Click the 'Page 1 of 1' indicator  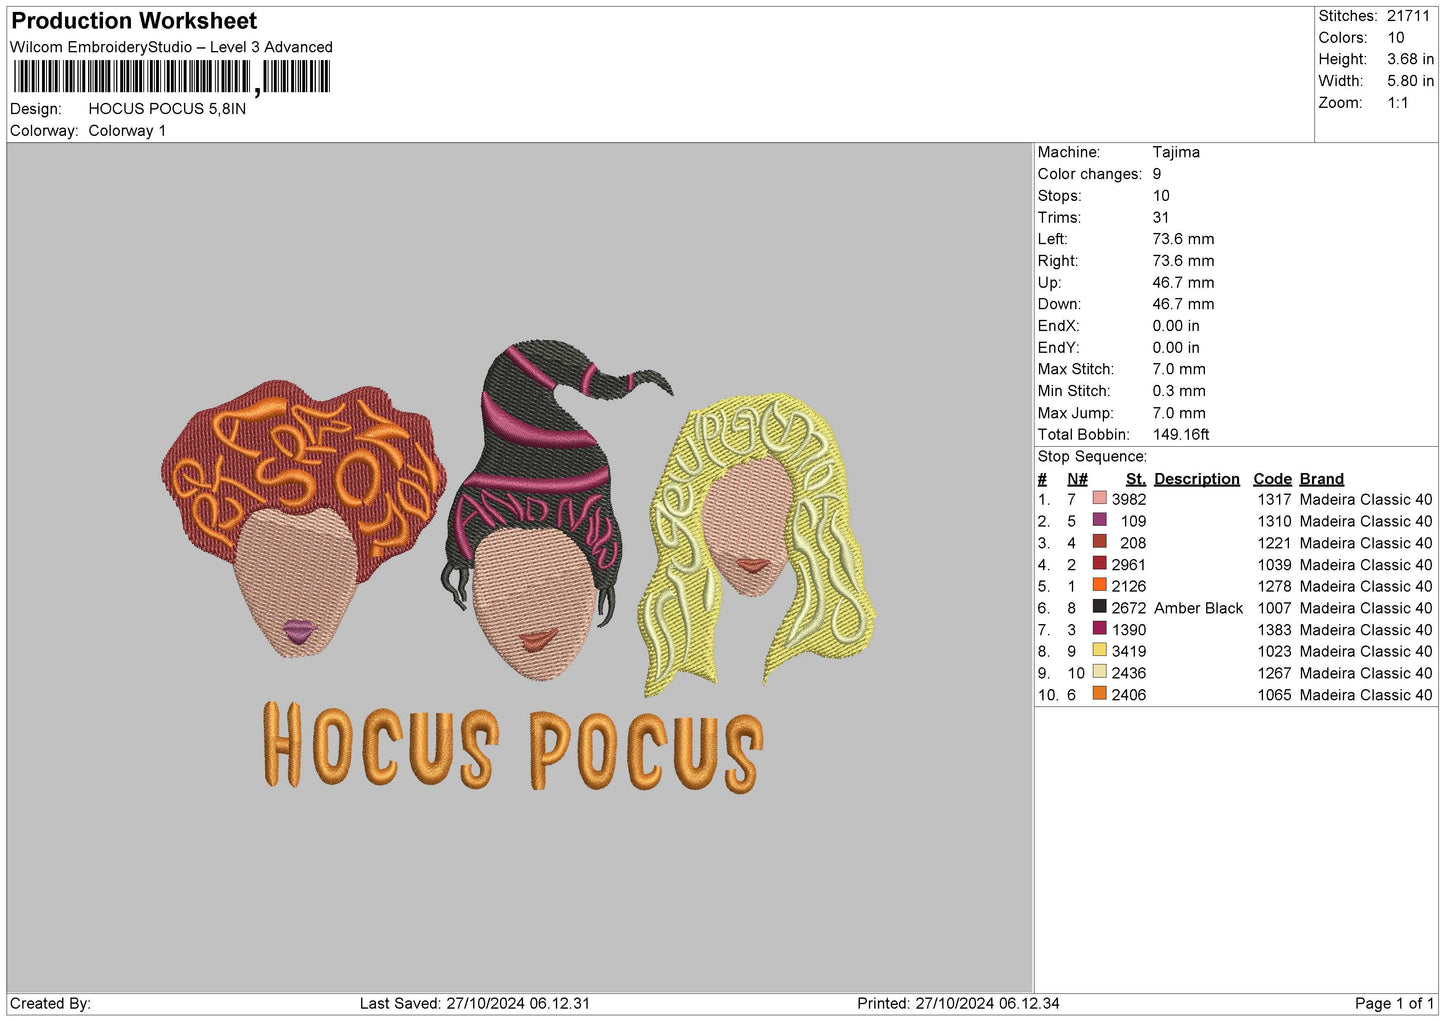1394,1003
